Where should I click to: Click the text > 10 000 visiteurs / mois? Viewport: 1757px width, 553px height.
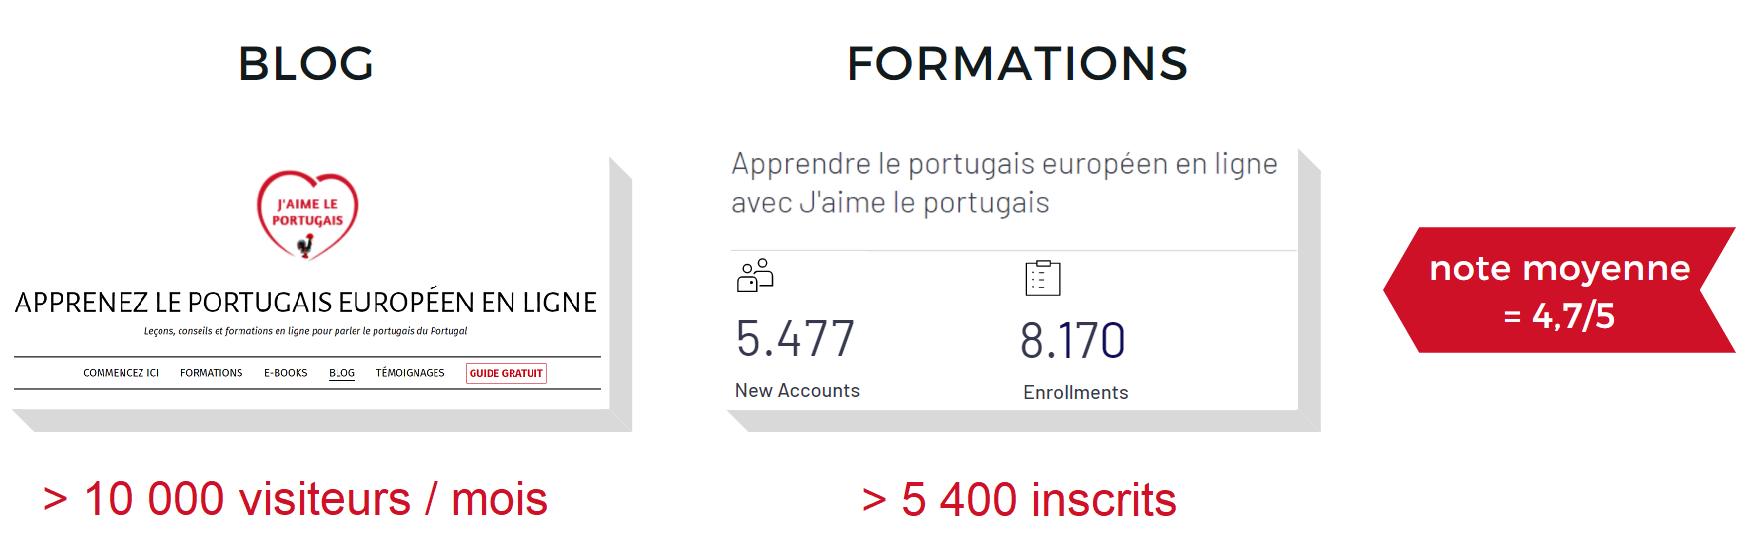(295, 499)
